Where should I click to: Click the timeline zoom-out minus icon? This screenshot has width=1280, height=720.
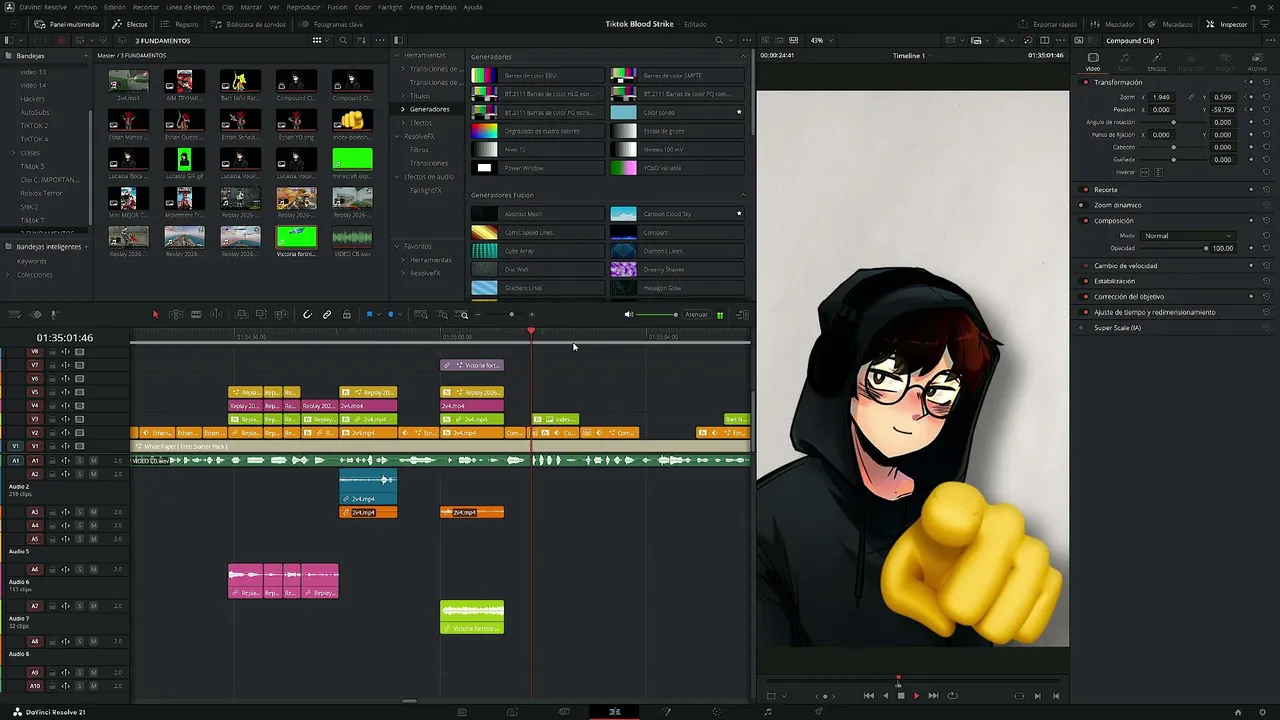click(478, 315)
